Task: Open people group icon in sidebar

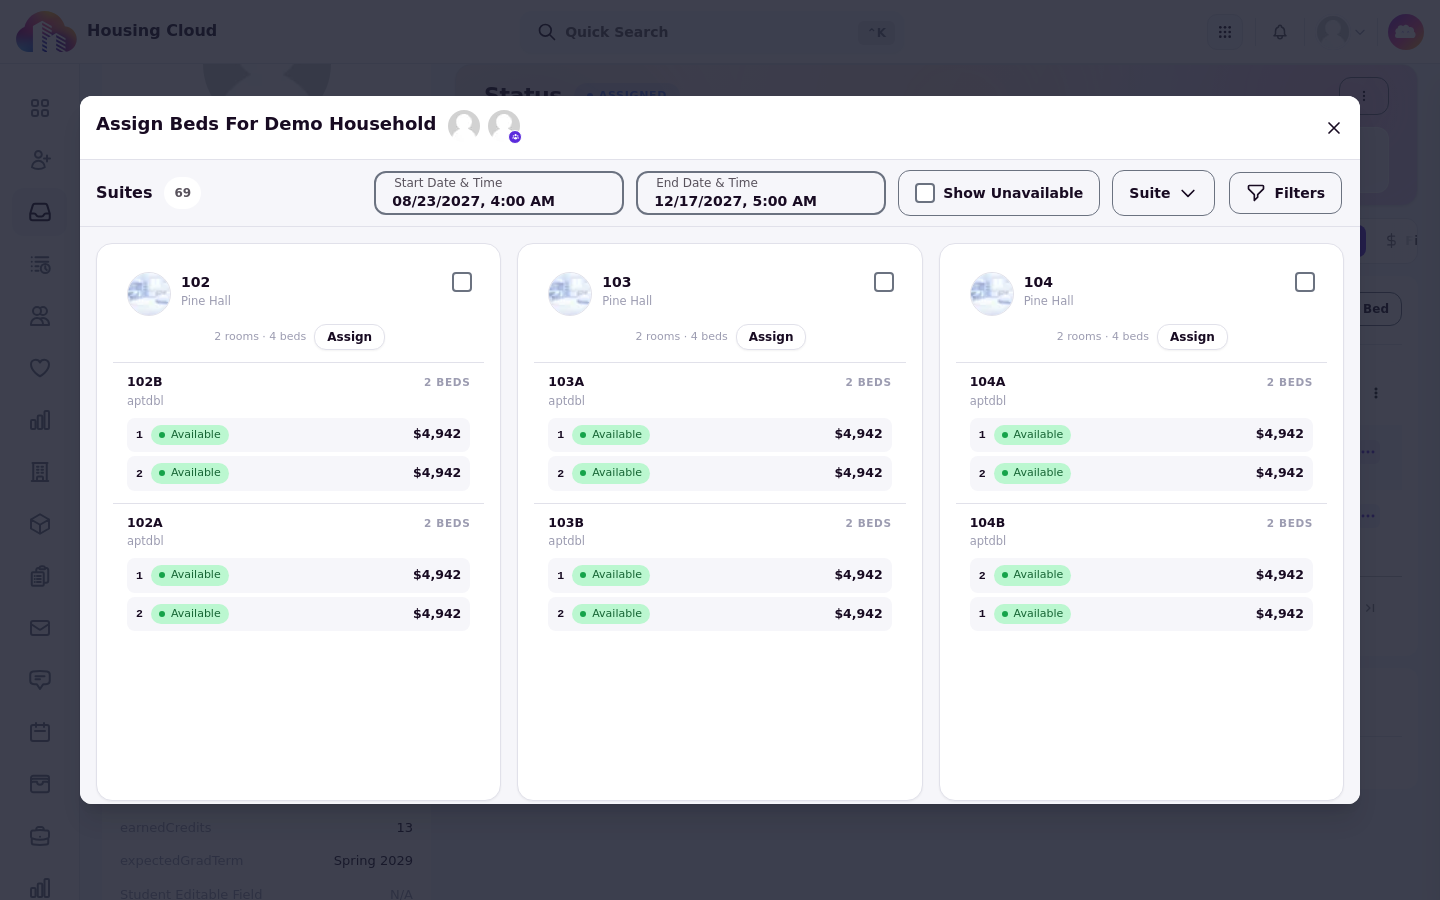Action: point(40,316)
